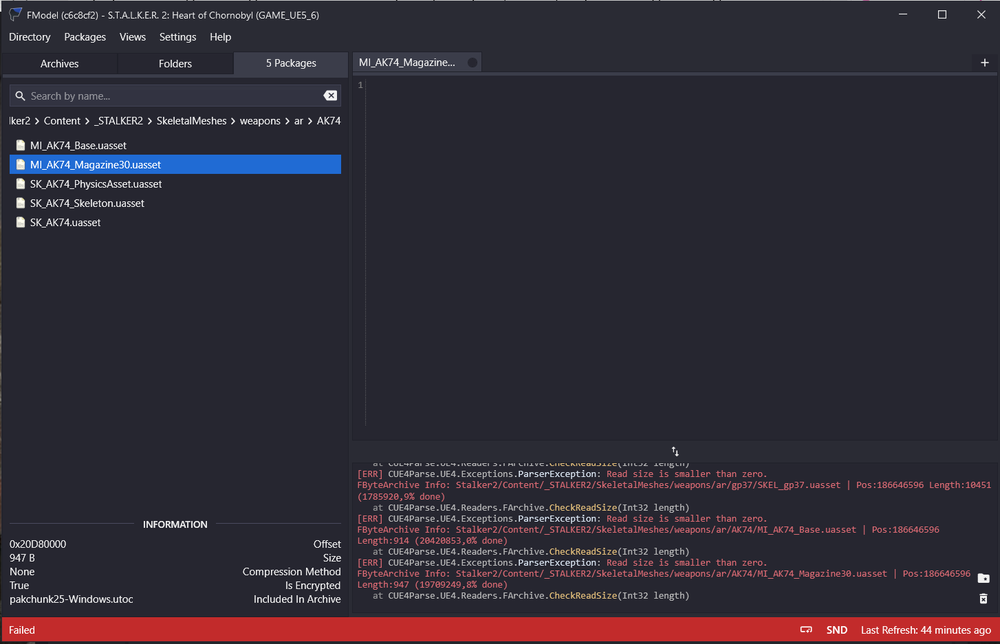Open the output folder icon in log panel
This screenshot has height=644, width=1000.
(x=983, y=578)
